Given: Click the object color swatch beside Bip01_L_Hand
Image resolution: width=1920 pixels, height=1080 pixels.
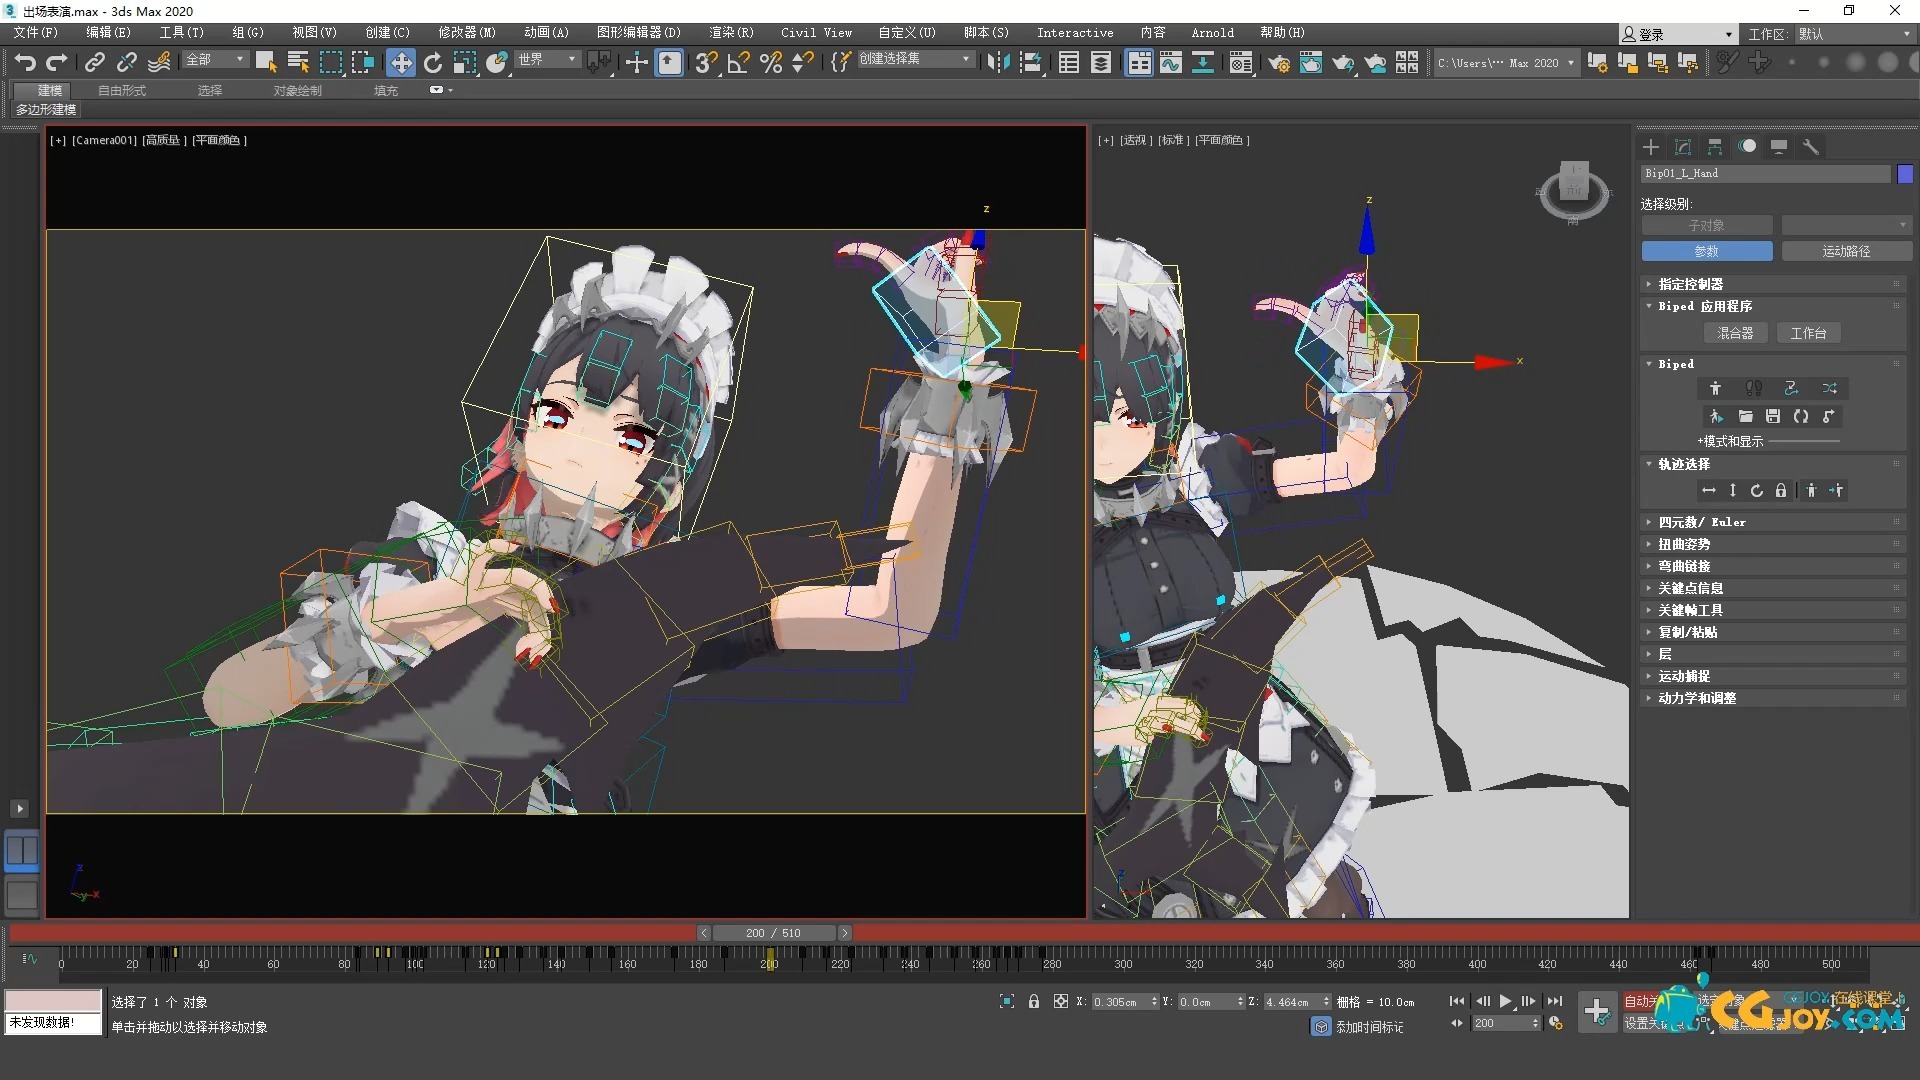Looking at the screenshot, I should pyautogui.click(x=1905, y=174).
